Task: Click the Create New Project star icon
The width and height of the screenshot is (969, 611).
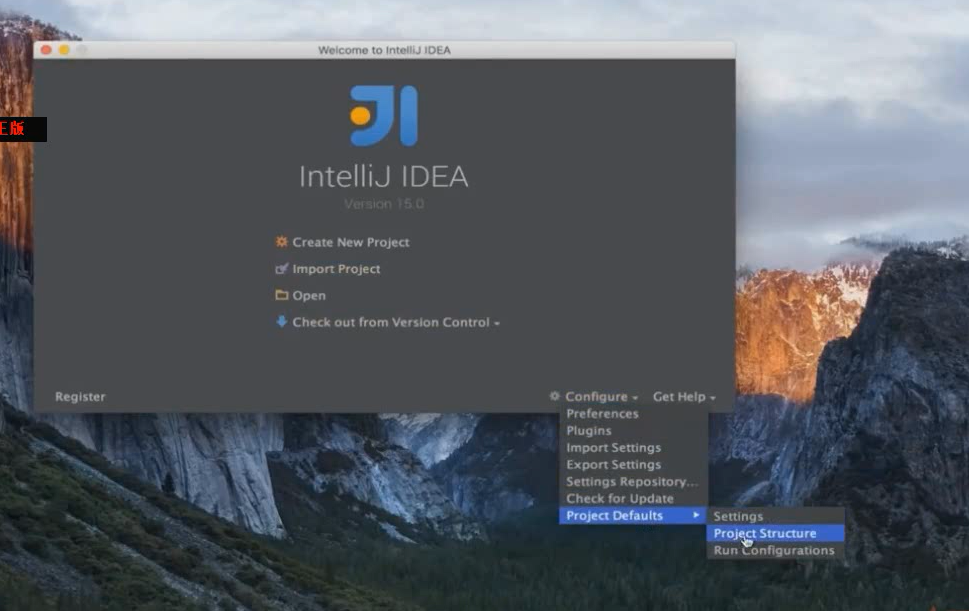Action: click(x=281, y=242)
